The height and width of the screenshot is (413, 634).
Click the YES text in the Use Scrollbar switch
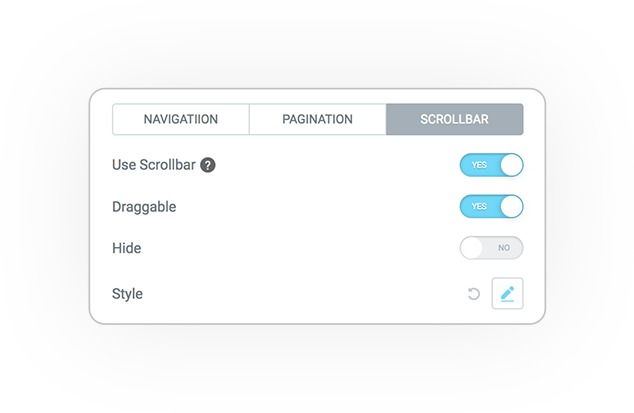click(479, 165)
